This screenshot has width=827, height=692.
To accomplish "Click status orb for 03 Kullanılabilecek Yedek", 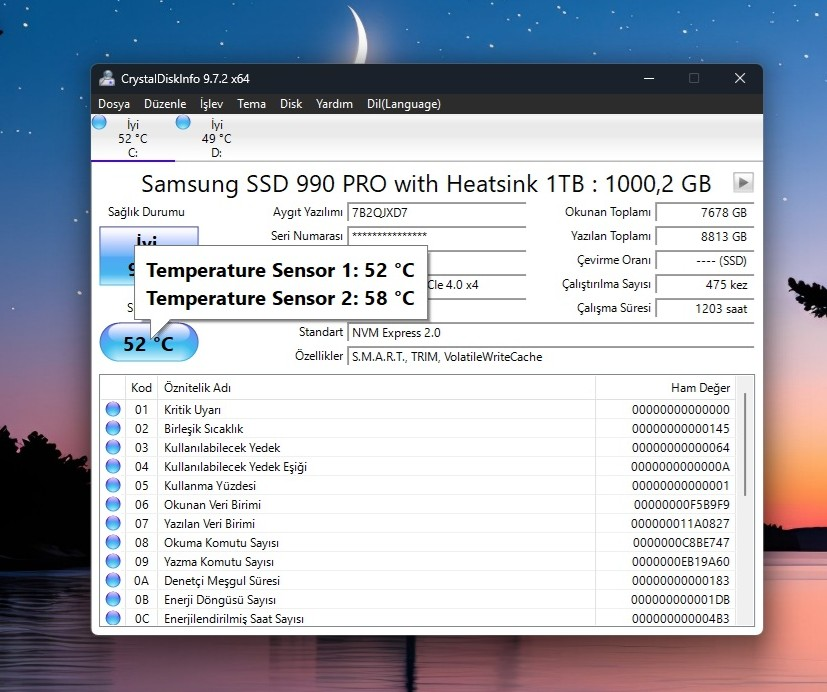I will pos(113,447).
